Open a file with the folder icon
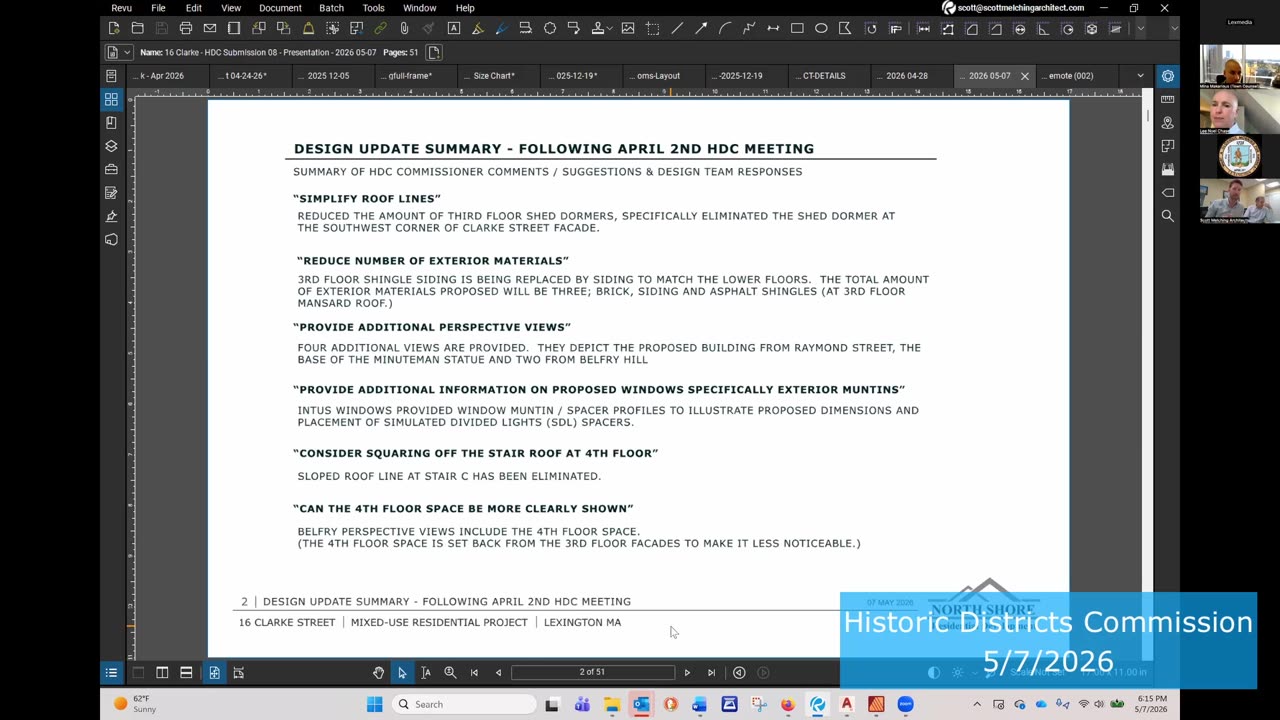This screenshot has width=1280, height=720. pos(138,28)
